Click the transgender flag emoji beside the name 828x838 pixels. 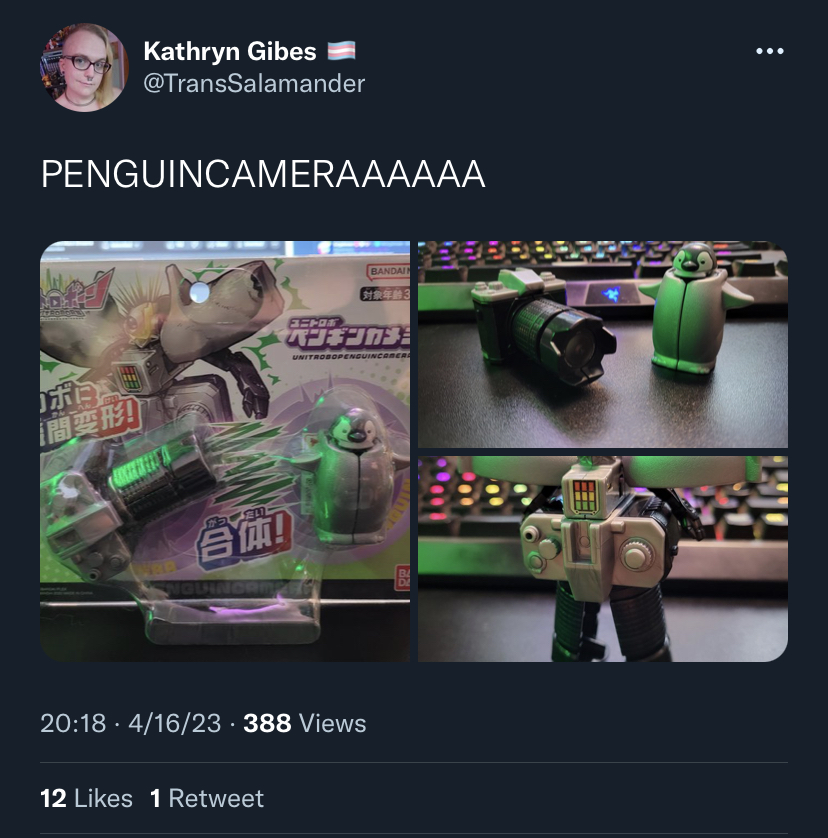point(341,51)
